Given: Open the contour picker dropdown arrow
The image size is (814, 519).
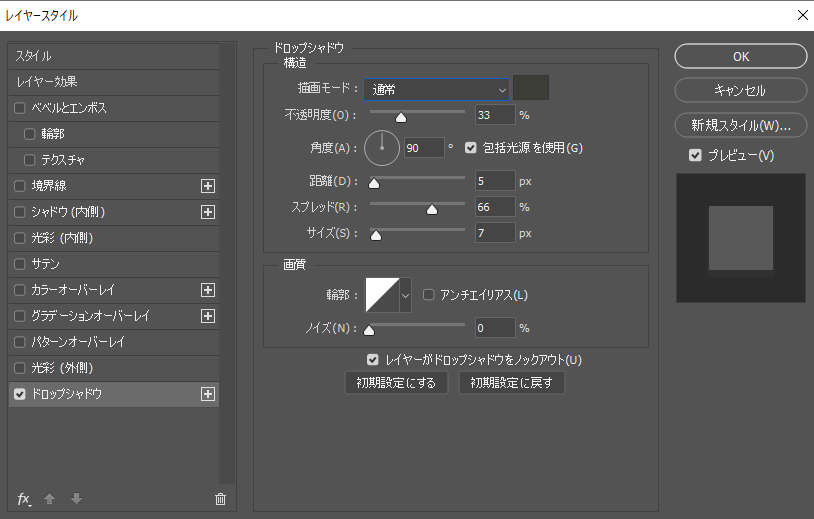Looking at the screenshot, I should coord(405,295).
